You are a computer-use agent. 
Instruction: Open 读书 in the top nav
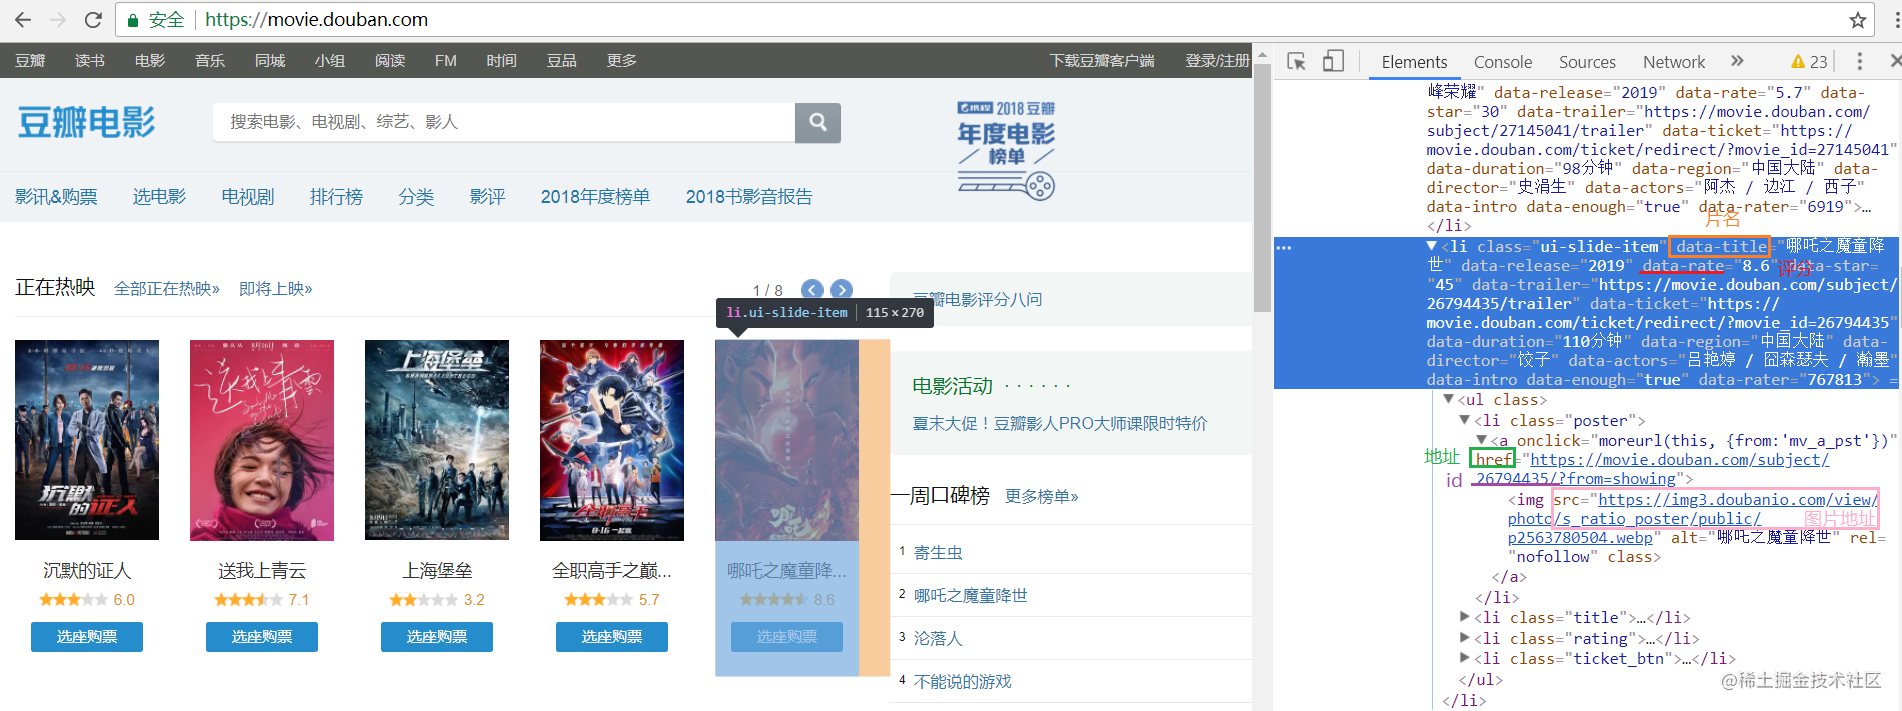tap(90, 61)
